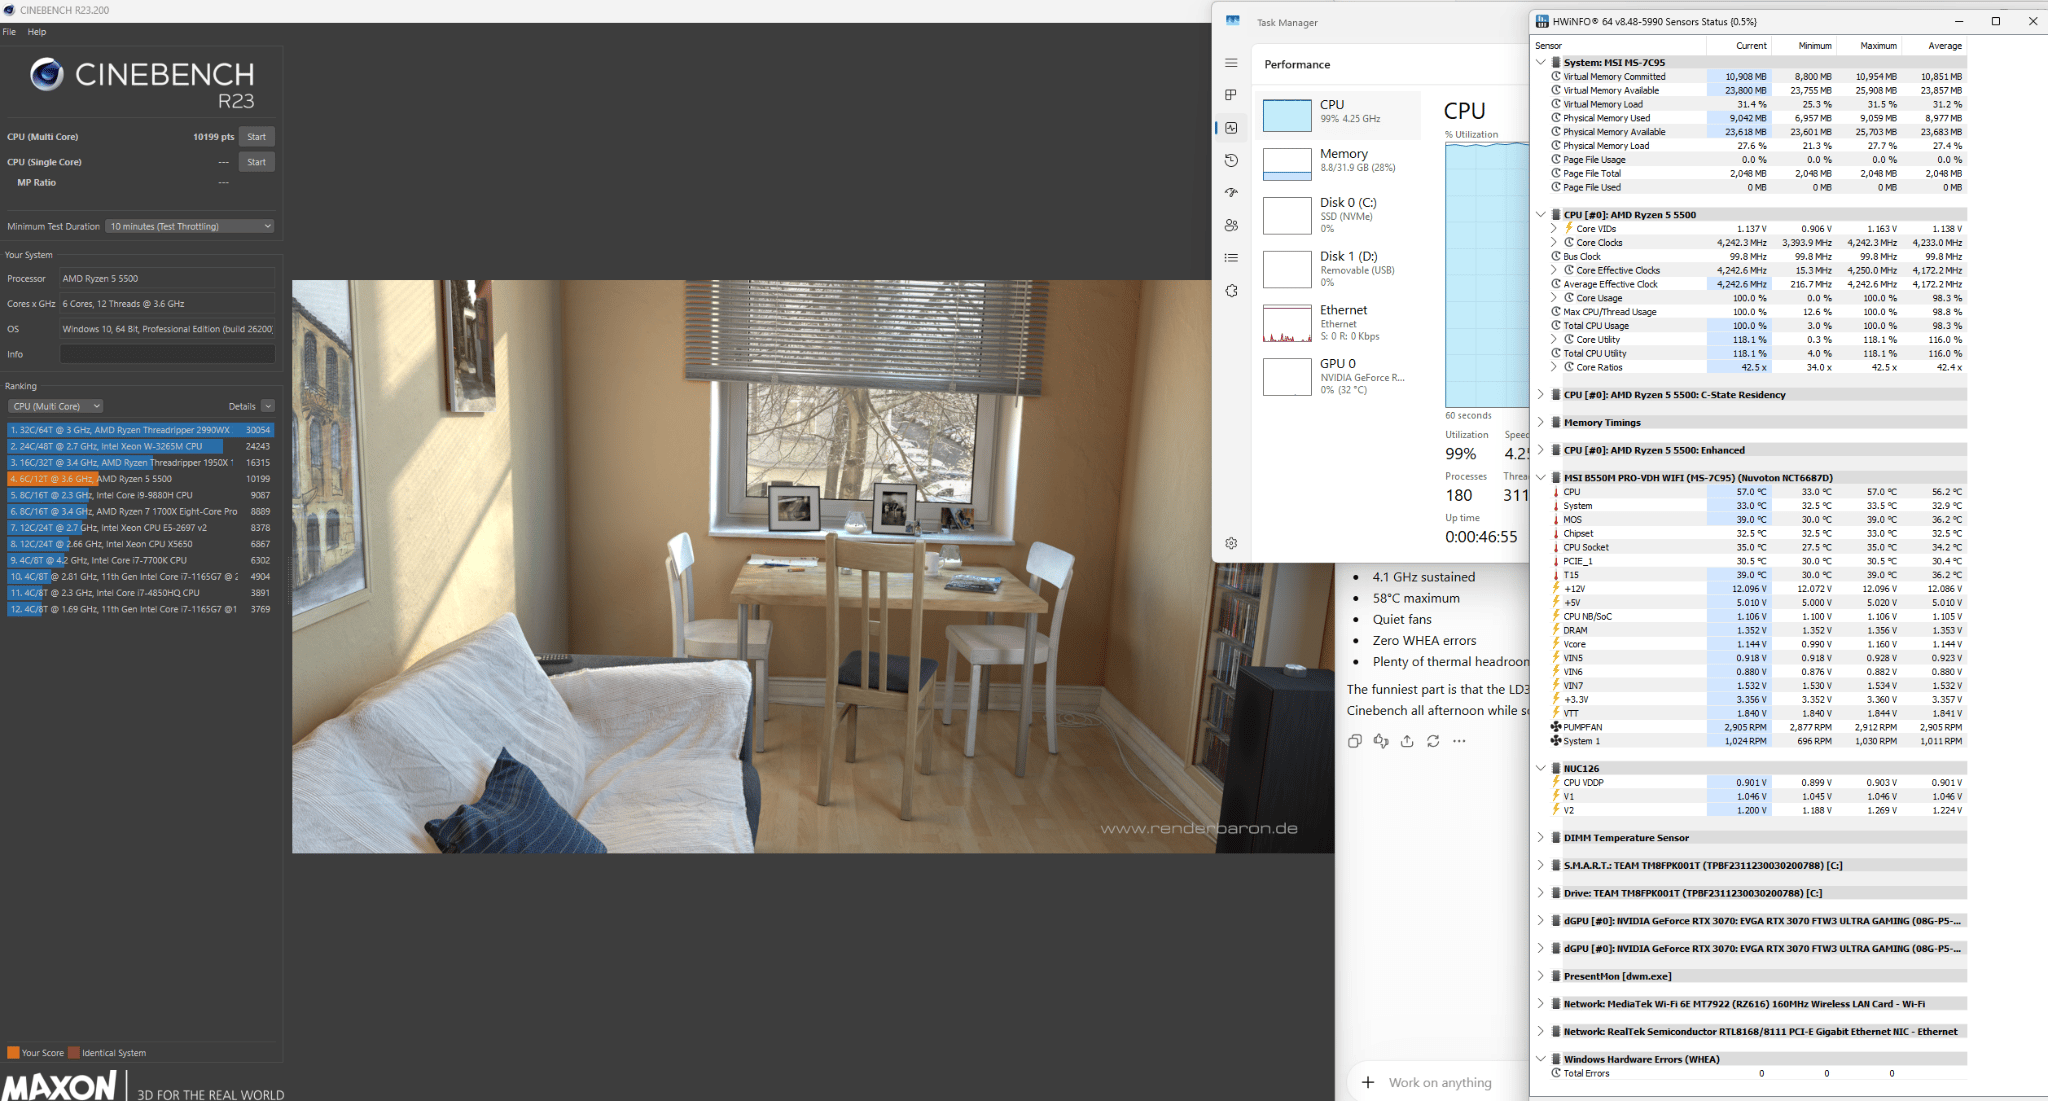The width and height of the screenshot is (2048, 1101).
Task: Open App history icon in Task Manager
Action: tap(1231, 160)
